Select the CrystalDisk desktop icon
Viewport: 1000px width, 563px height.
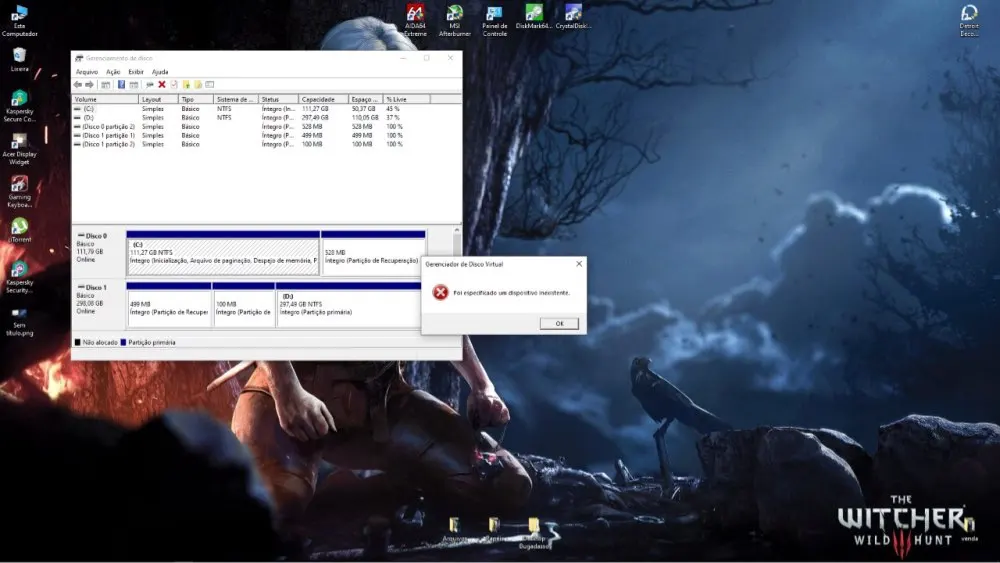pyautogui.click(x=573, y=17)
